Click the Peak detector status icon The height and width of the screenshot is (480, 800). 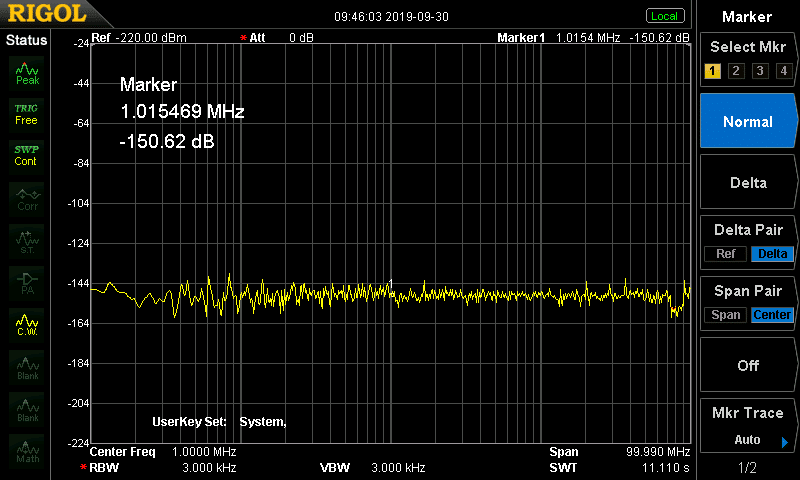(27, 73)
